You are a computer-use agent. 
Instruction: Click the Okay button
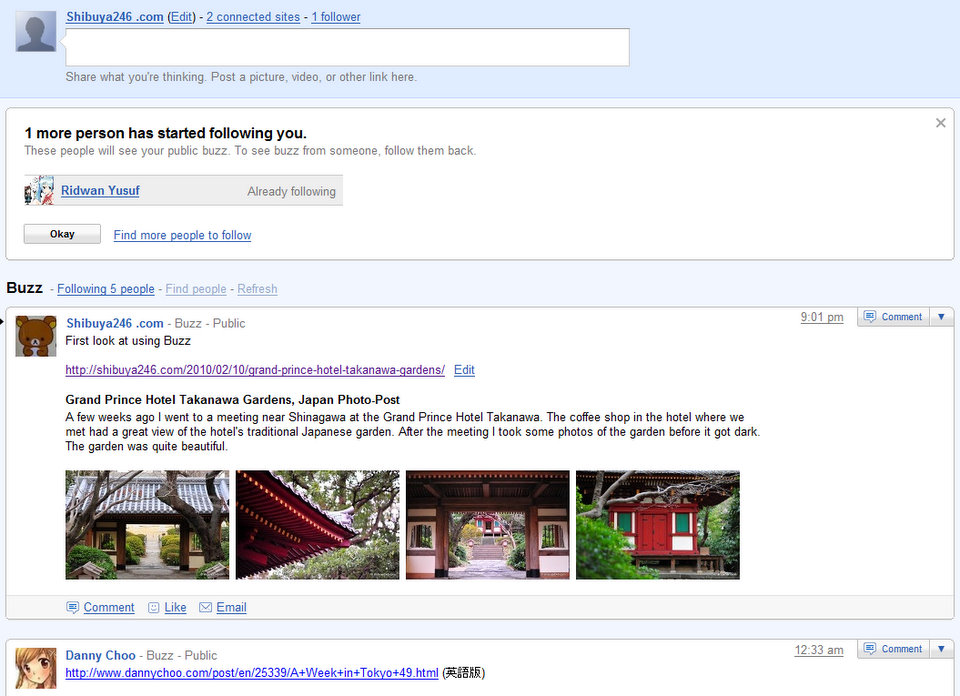point(62,234)
